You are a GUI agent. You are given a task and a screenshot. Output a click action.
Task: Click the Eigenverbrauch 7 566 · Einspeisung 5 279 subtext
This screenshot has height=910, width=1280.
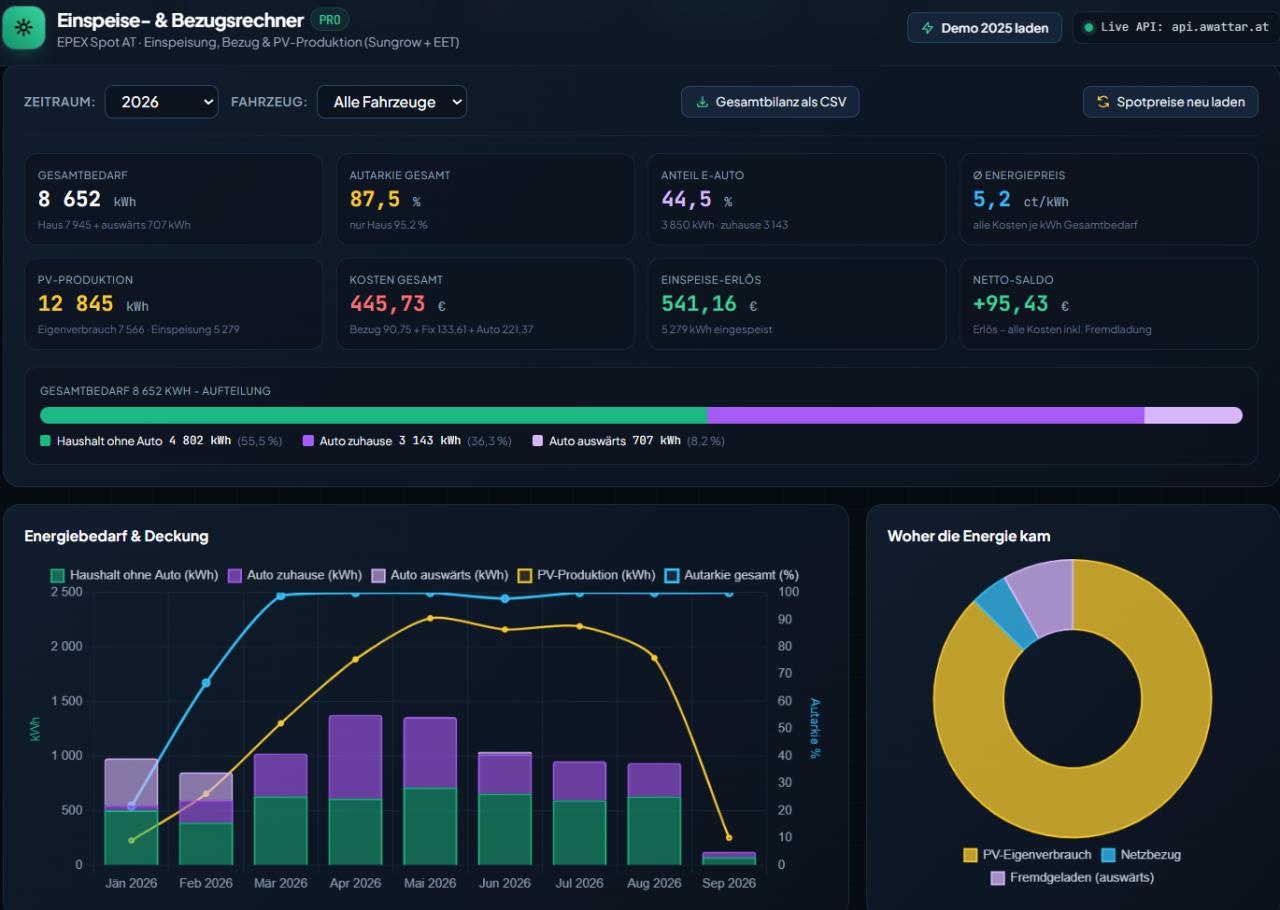139,329
